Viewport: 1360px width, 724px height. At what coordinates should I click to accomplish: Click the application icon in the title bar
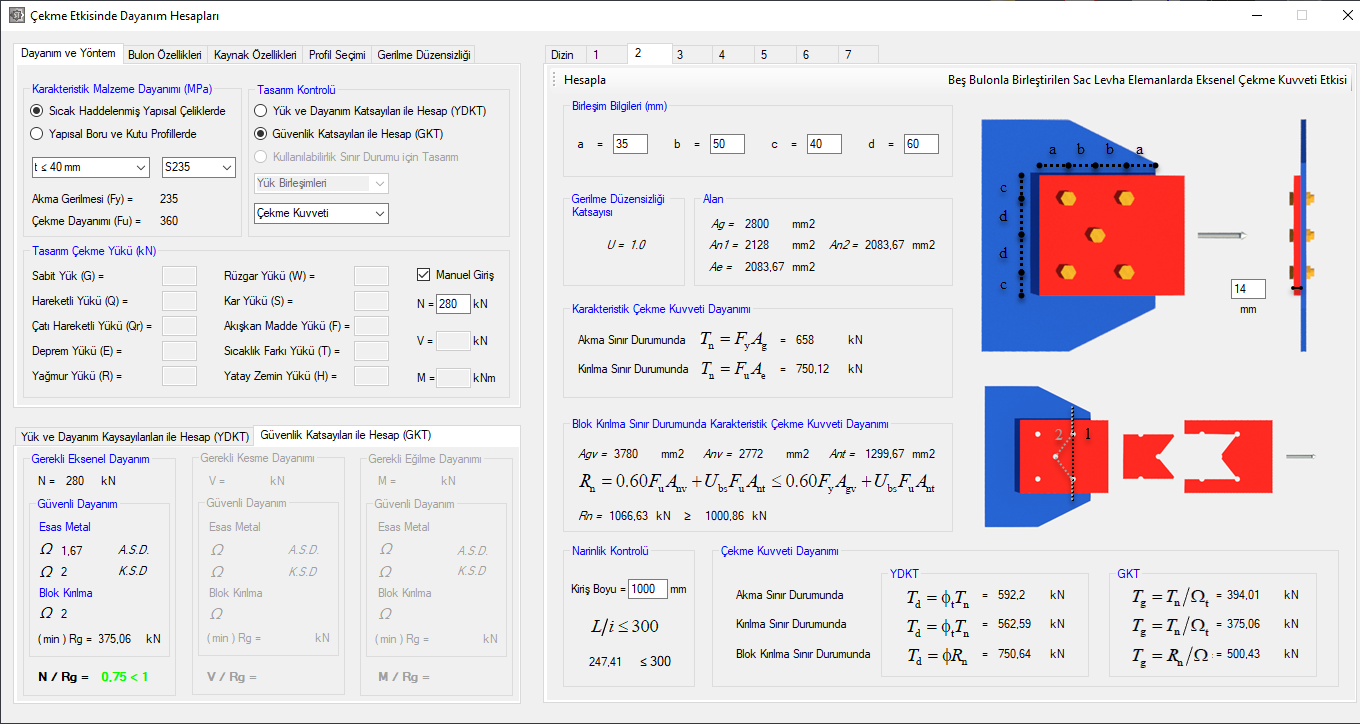[15, 16]
